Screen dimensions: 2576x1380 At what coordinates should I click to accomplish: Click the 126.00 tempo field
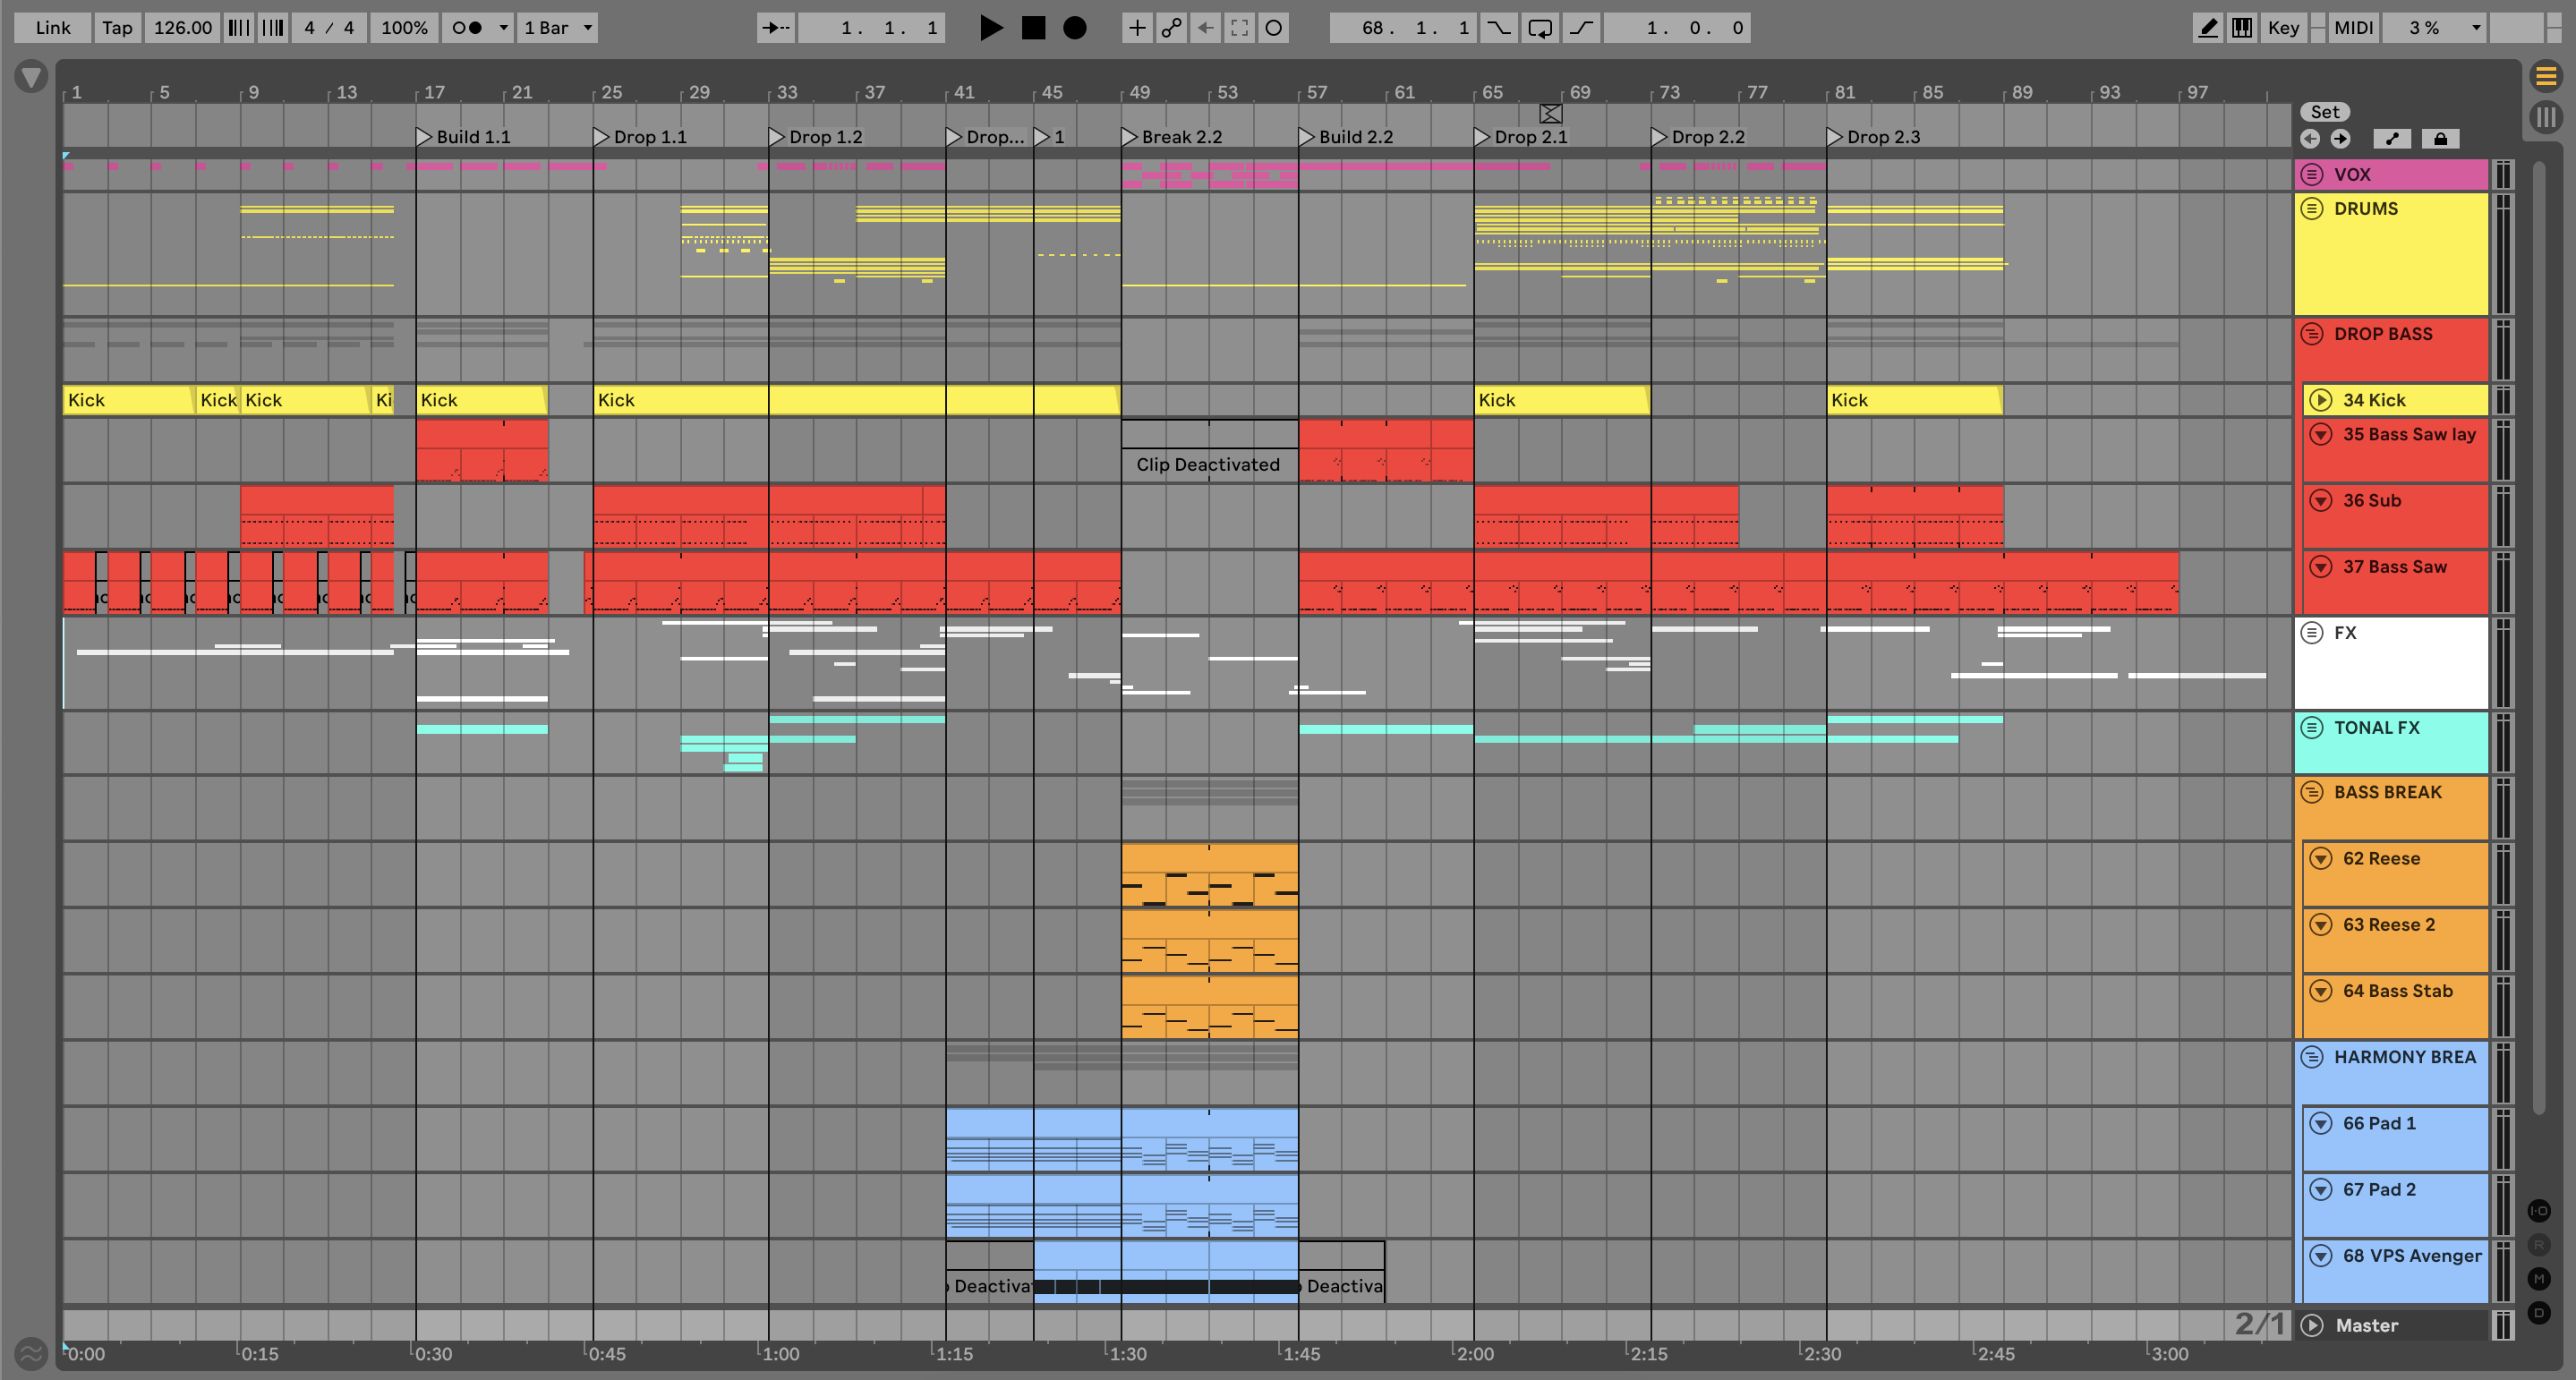pos(182,28)
